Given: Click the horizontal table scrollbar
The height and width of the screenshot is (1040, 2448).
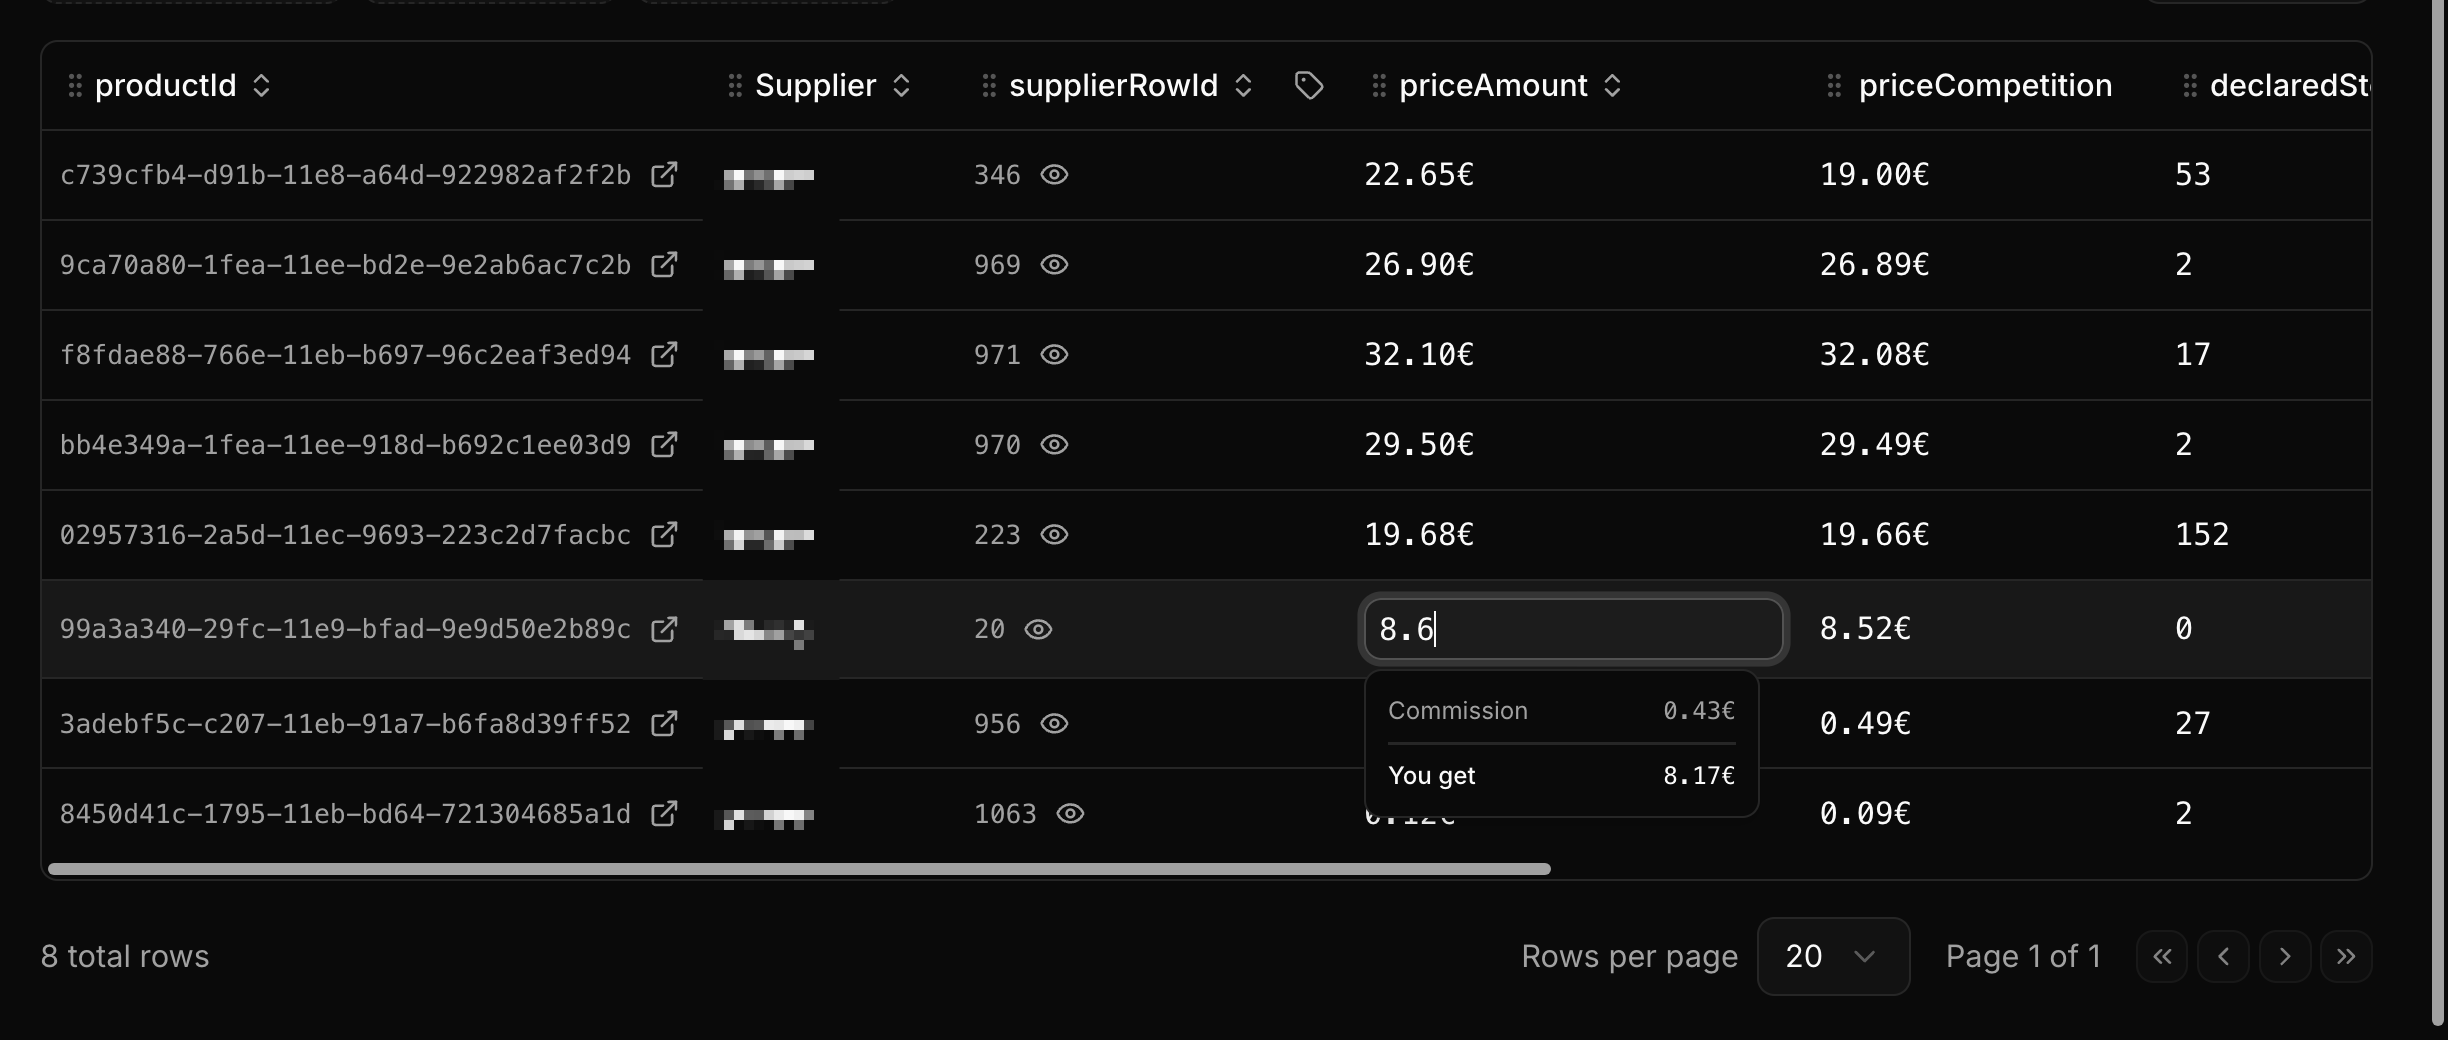Looking at the screenshot, I should point(798,869).
